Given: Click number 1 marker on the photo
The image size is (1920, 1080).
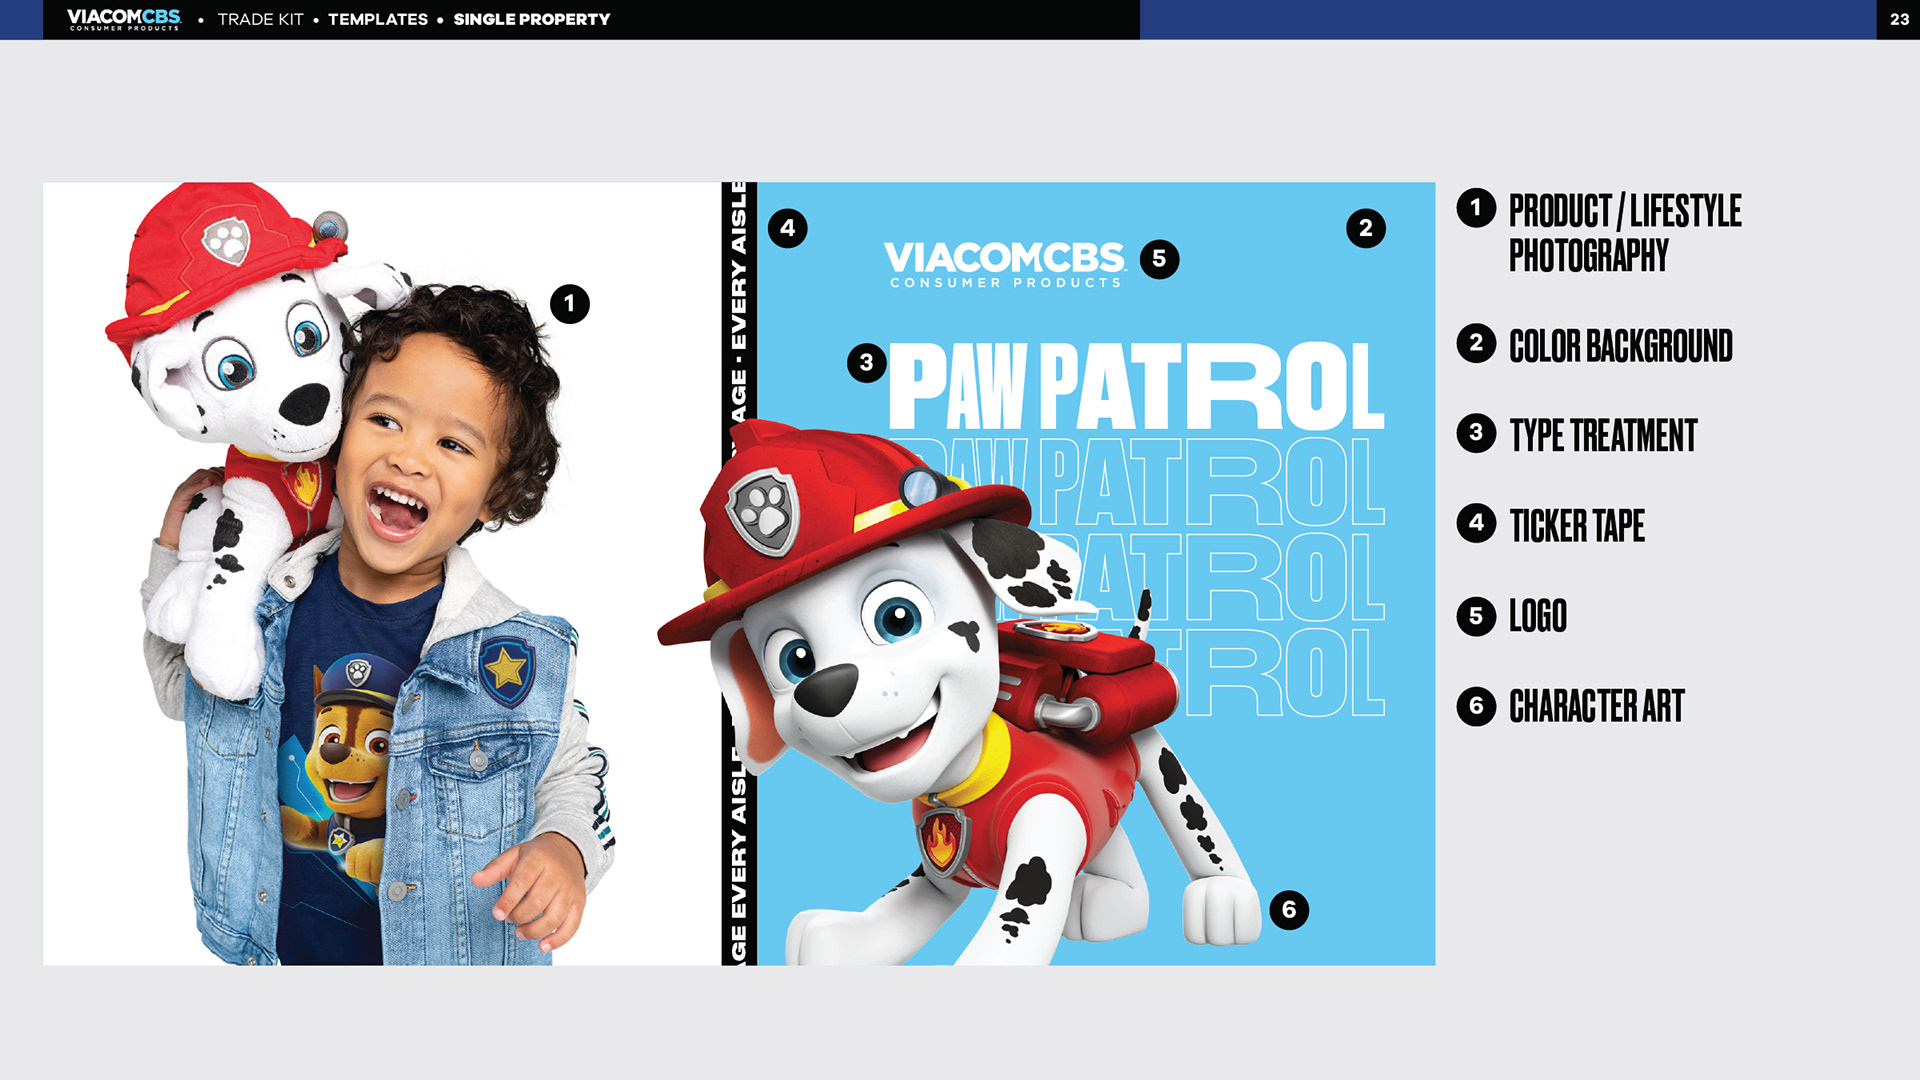Looking at the screenshot, I should coord(569,303).
